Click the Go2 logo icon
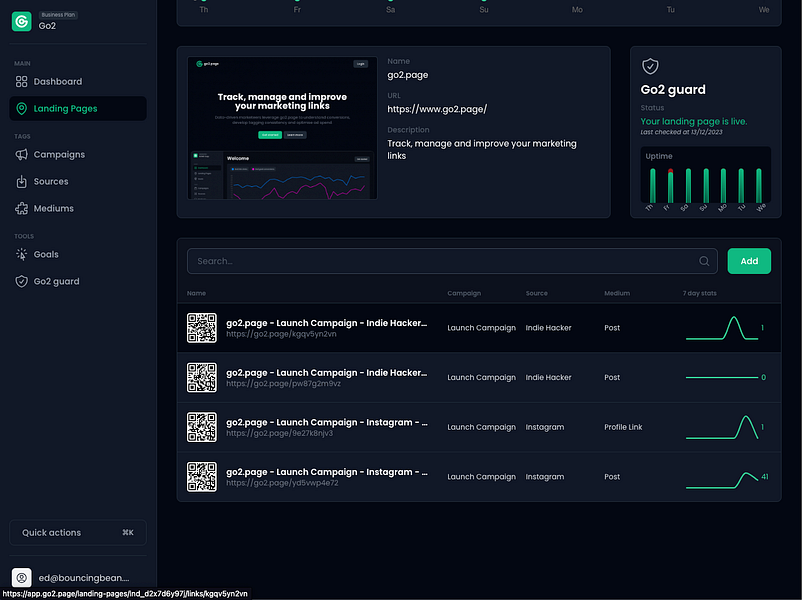802x600 pixels. point(21,21)
